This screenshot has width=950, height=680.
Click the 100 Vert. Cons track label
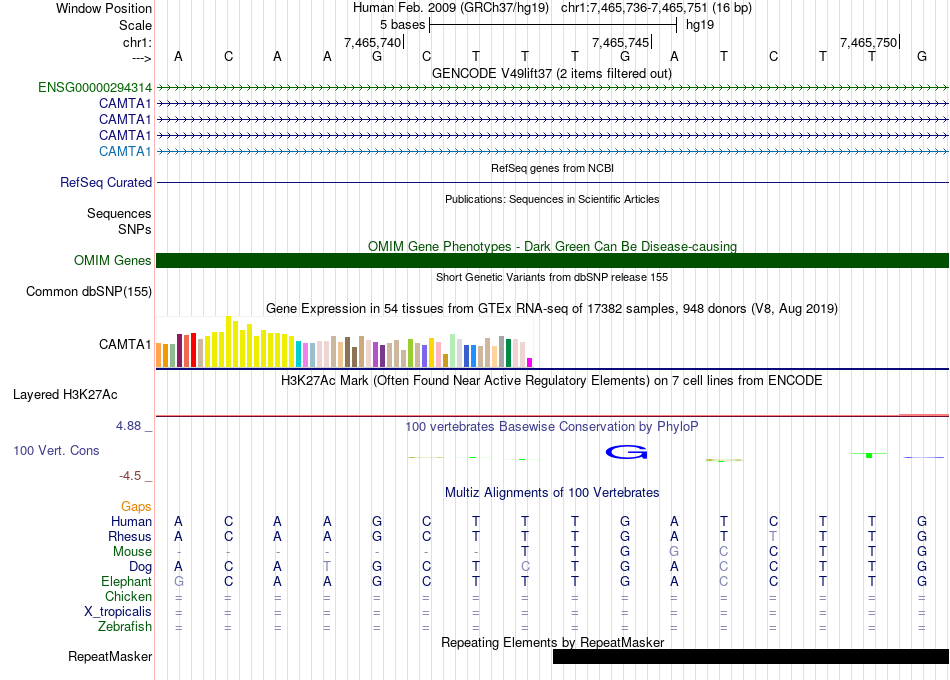(56, 450)
